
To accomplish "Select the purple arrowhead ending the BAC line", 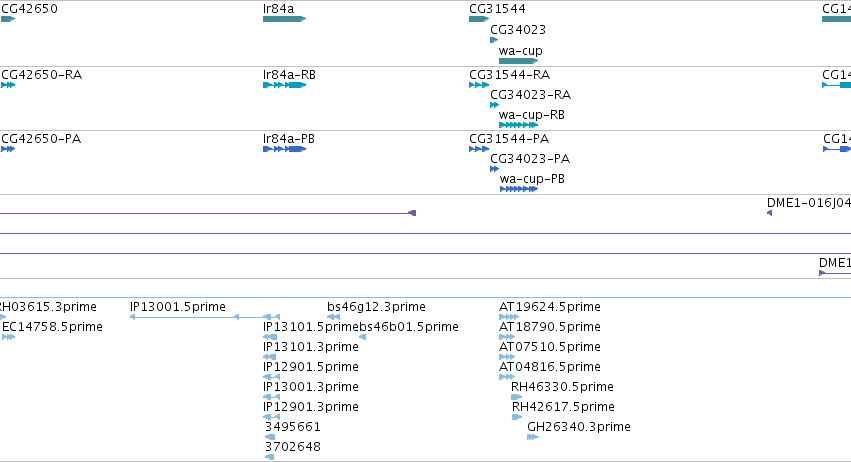I will click(412, 213).
